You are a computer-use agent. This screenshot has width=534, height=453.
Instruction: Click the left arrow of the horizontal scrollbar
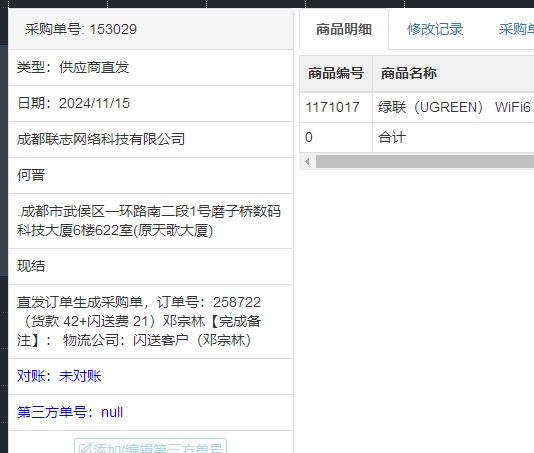307,161
